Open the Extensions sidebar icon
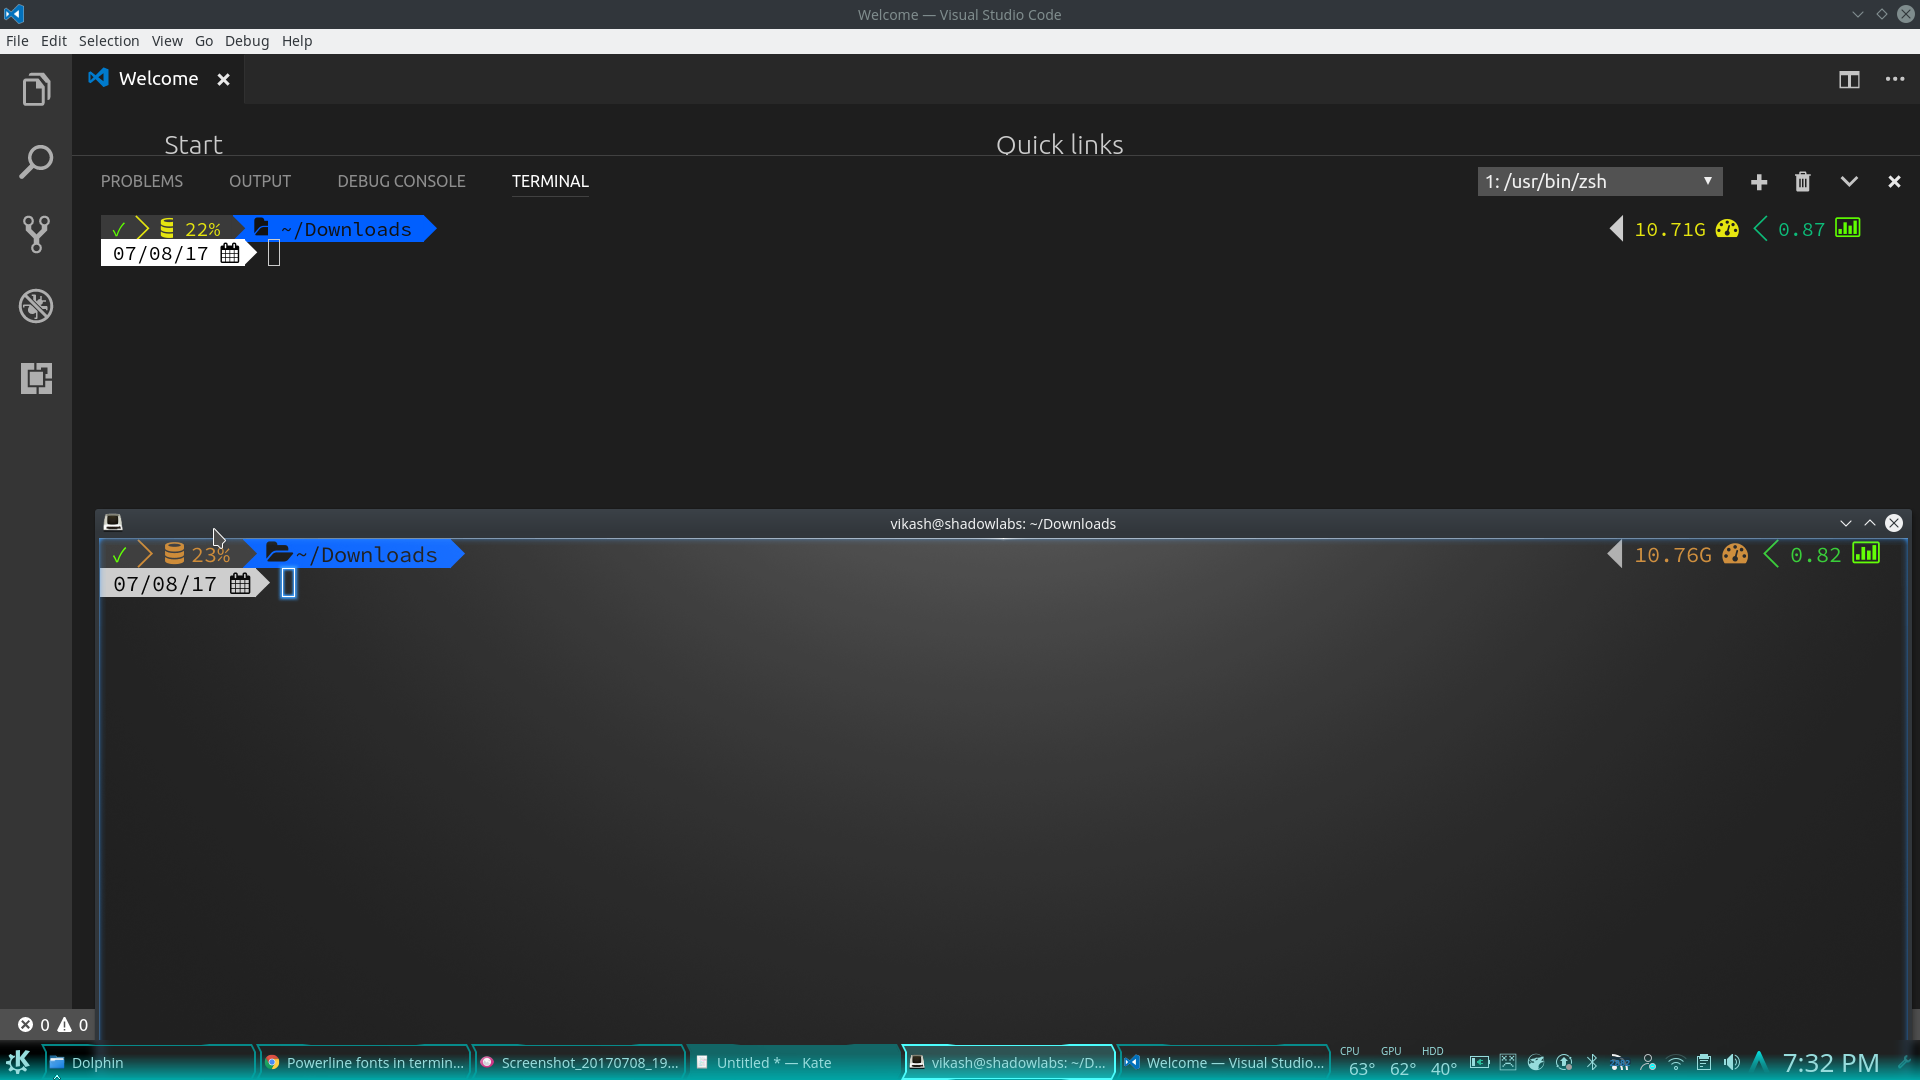 click(36, 378)
